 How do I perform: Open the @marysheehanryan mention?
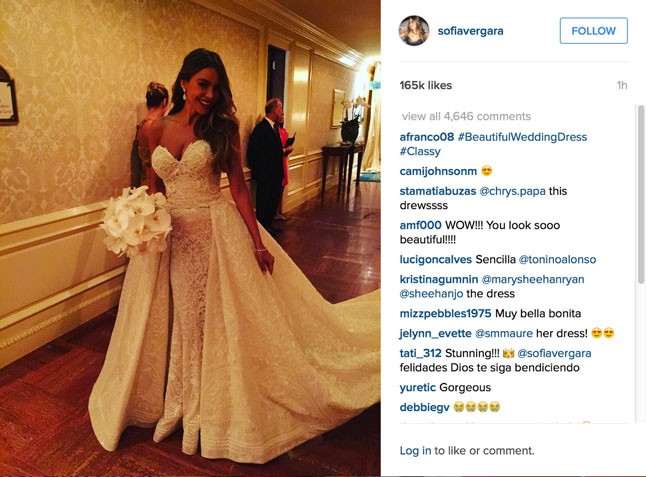click(533, 279)
